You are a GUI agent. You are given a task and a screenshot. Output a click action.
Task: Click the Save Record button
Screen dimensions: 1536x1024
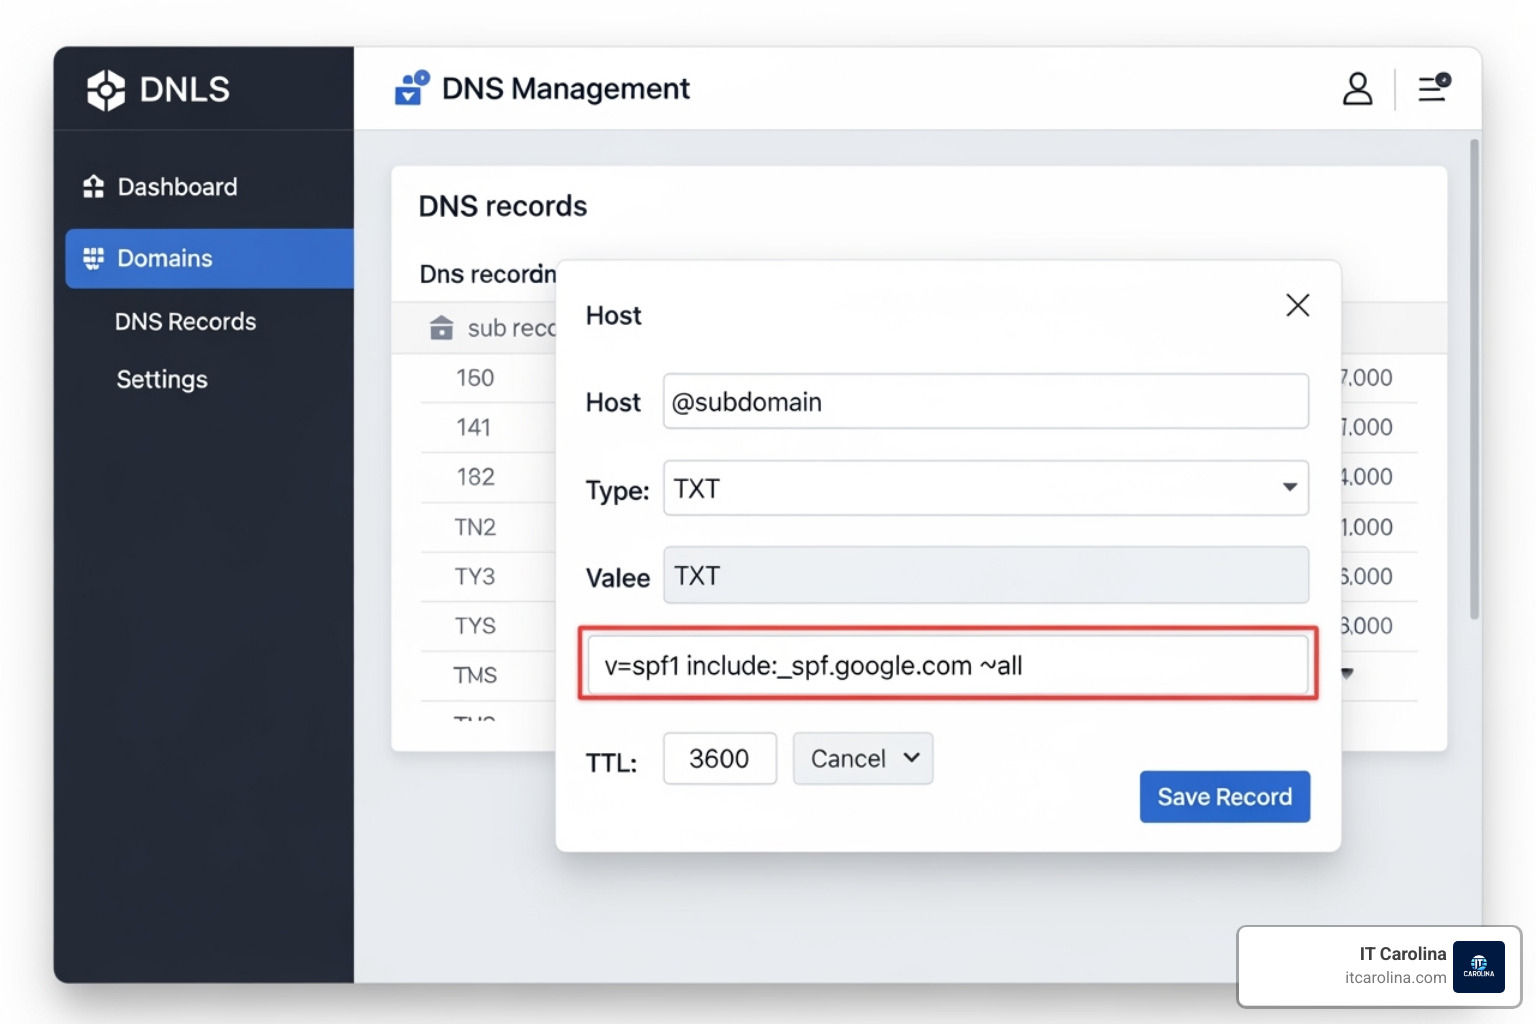pos(1224,797)
